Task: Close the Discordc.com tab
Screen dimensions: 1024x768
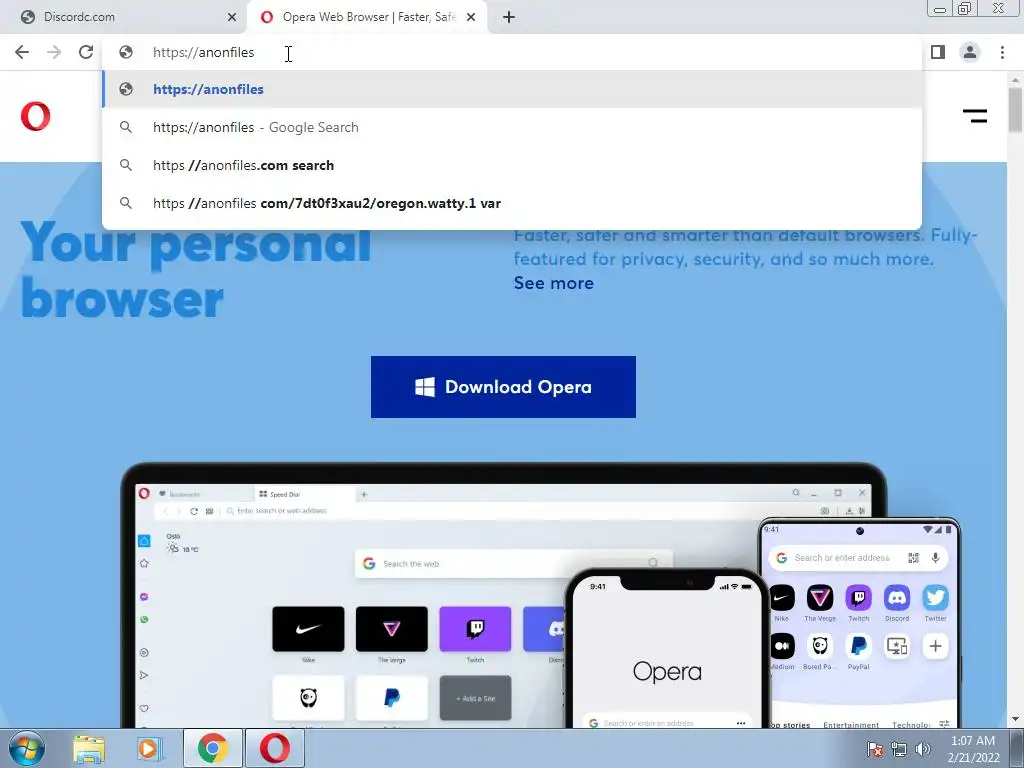Action: coord(232,17)
